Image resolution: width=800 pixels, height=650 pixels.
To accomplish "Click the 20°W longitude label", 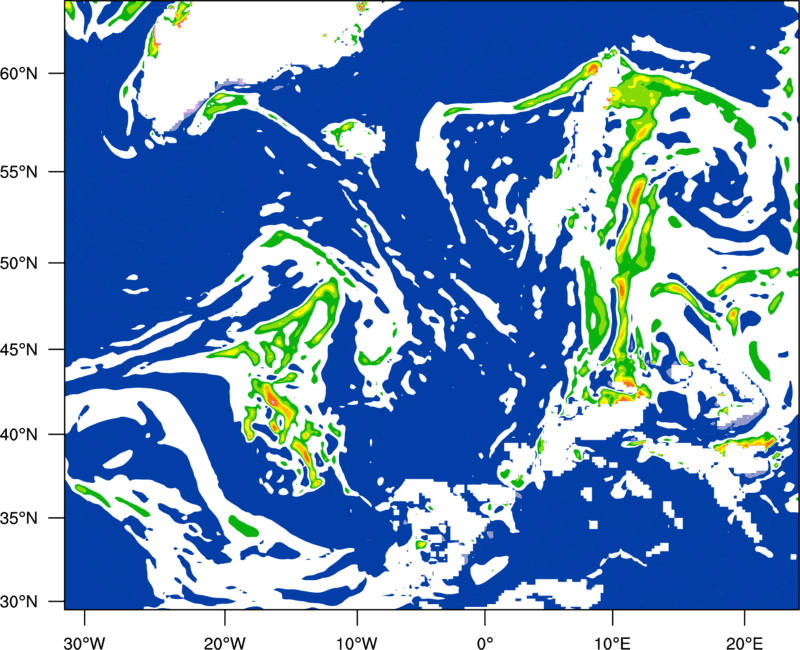I will coord(225,643).
